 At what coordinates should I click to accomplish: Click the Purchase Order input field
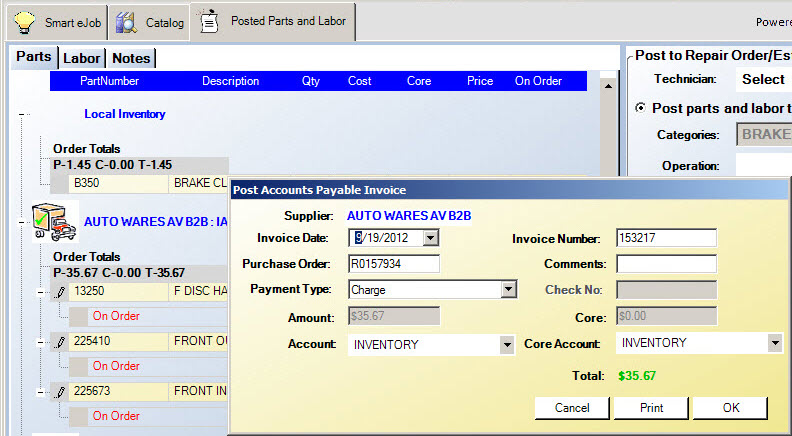point(394,264)
